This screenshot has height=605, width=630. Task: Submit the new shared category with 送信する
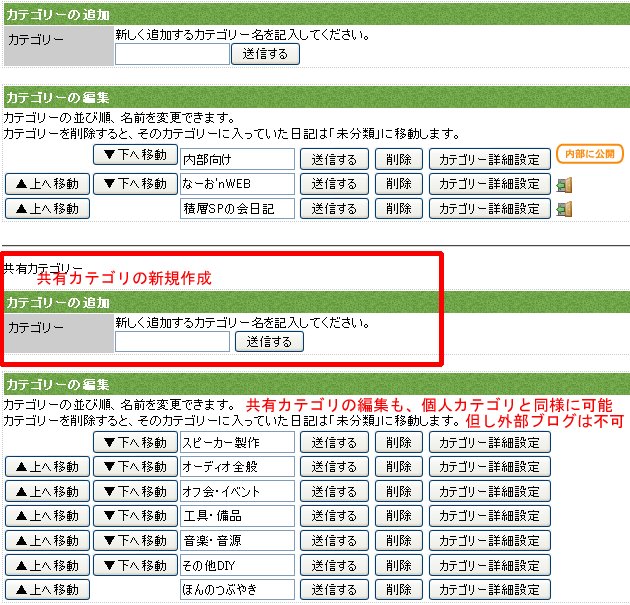click(x=269, y=342)
